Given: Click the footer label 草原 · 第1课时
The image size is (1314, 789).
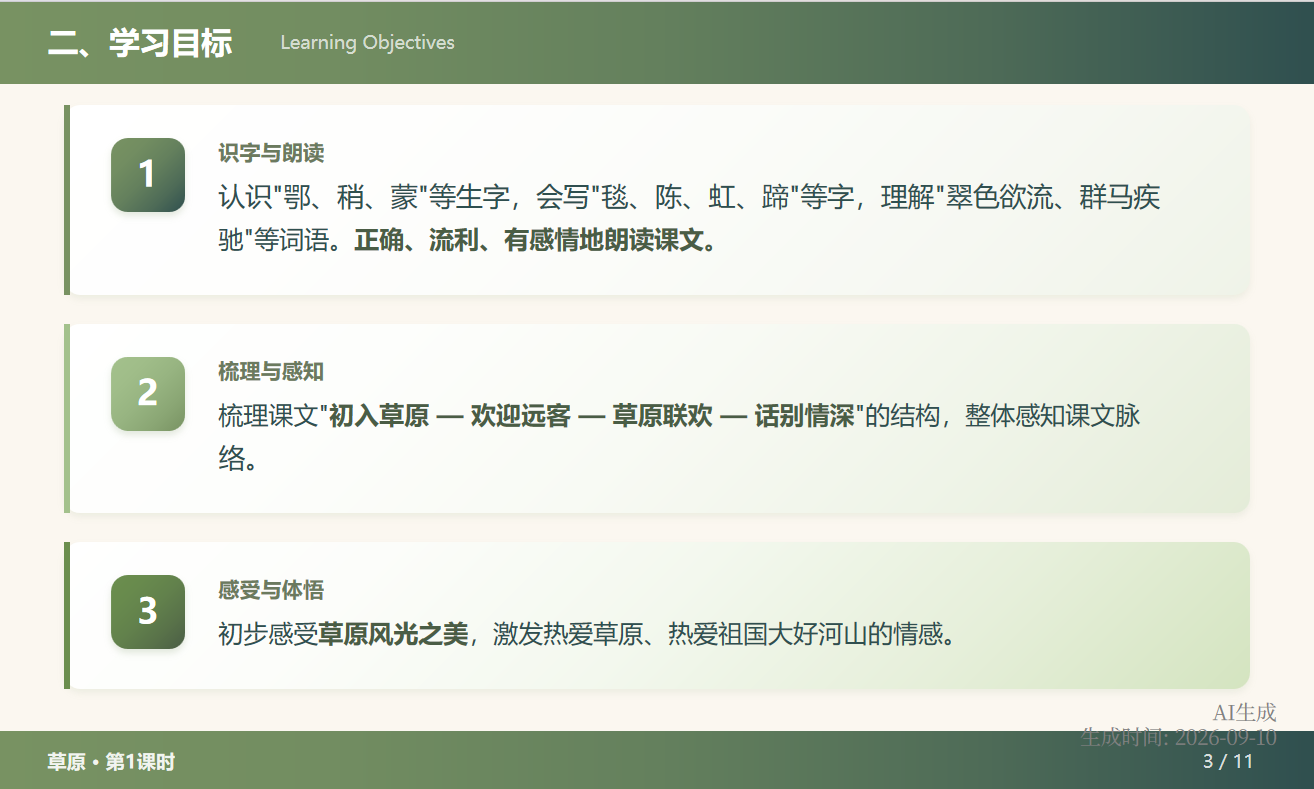Looking at the screenshot, I should [x=111, y=762].
